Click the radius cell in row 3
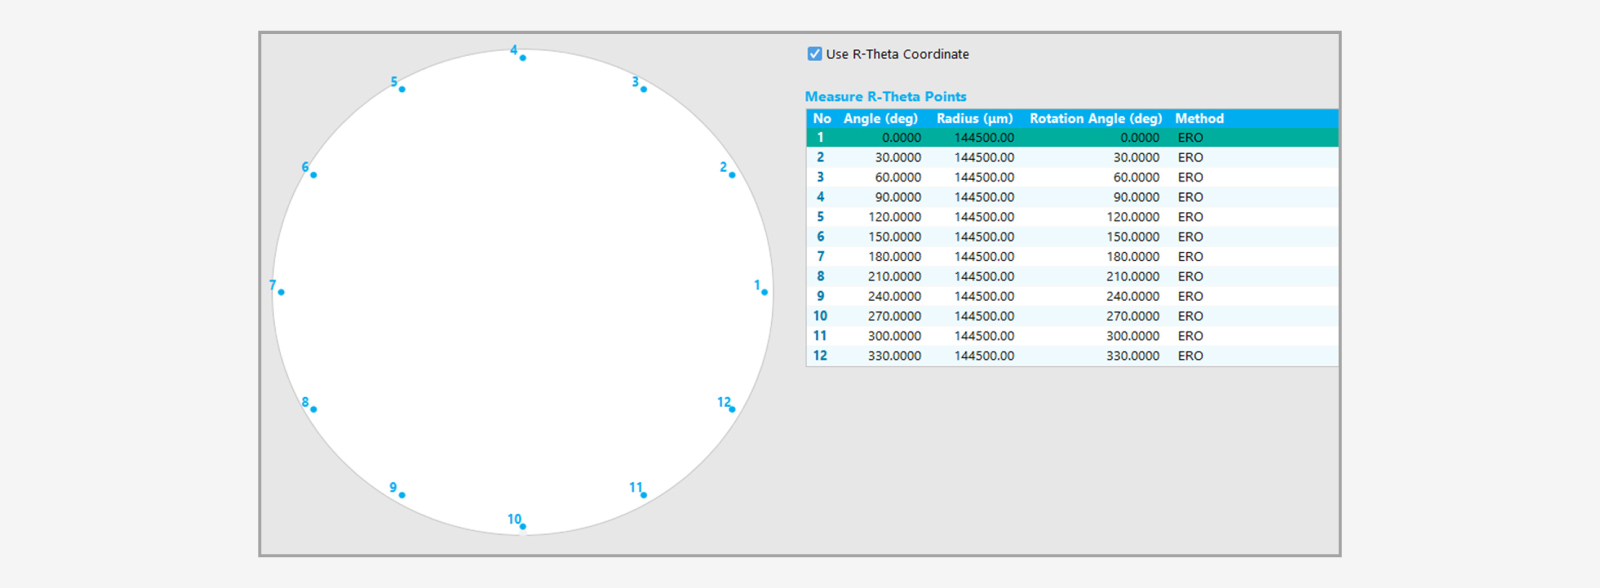 click(983, 177)
